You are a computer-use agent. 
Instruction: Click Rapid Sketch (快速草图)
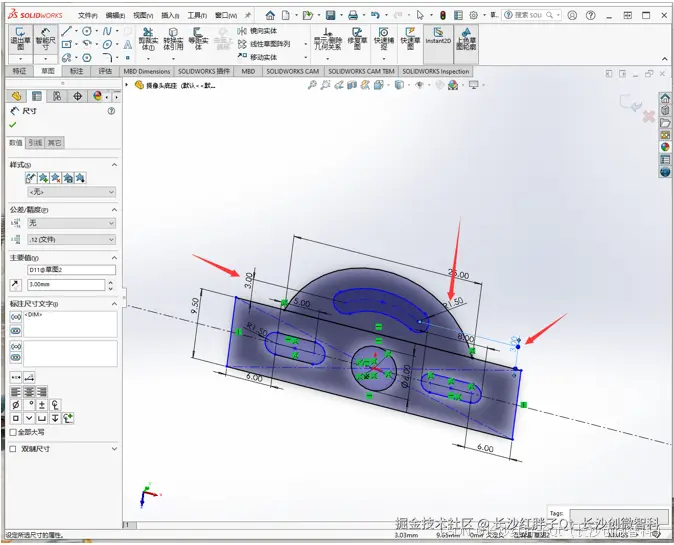[x=410, y=39]
